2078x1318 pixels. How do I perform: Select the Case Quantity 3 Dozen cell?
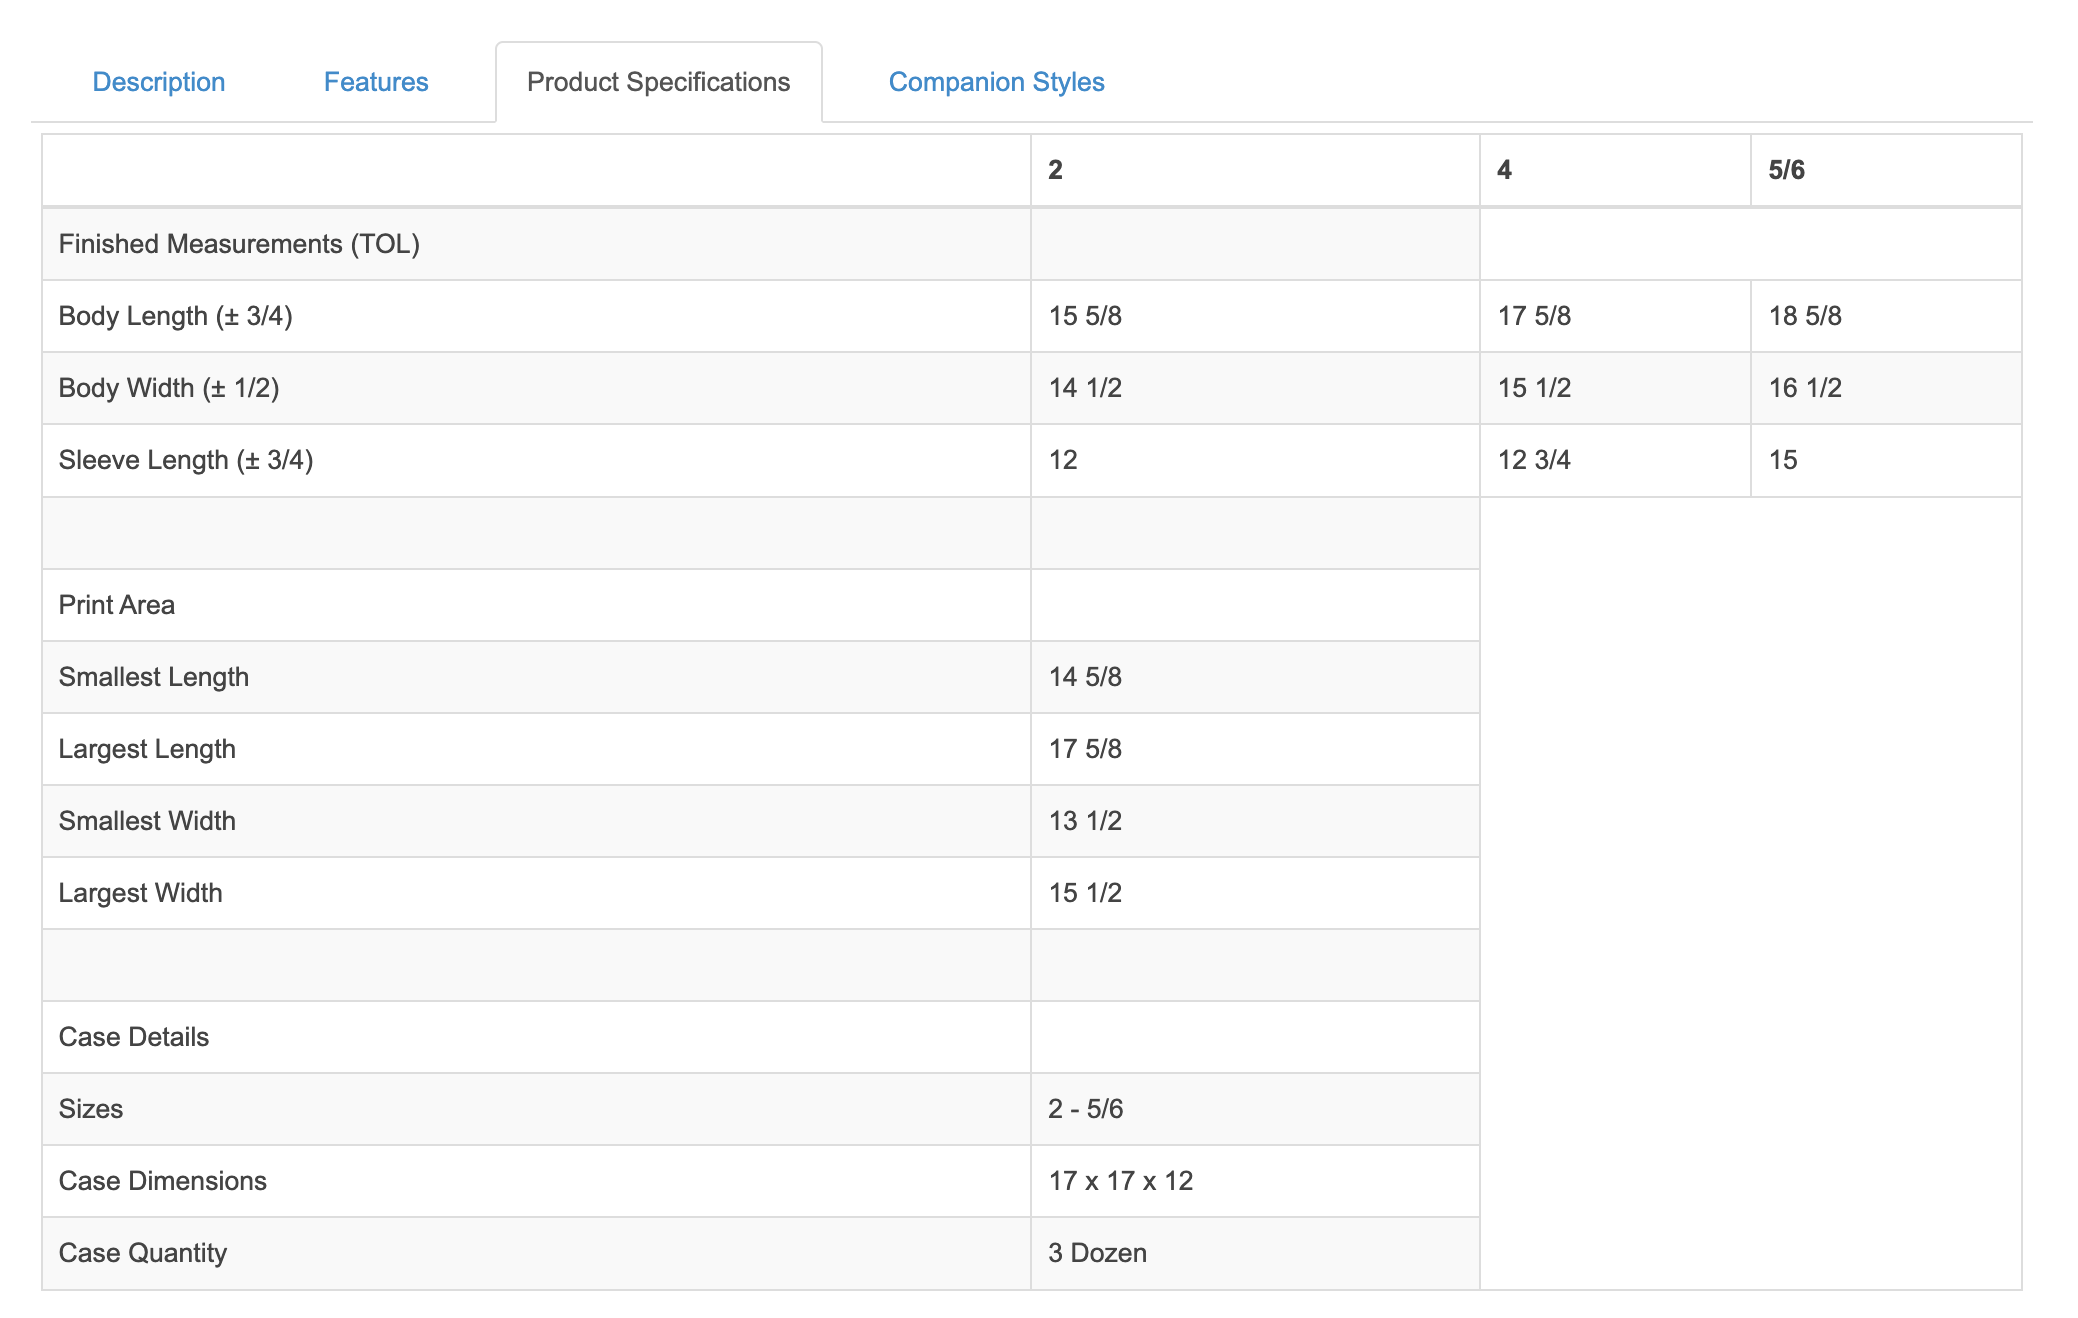pos(1255,1253)
